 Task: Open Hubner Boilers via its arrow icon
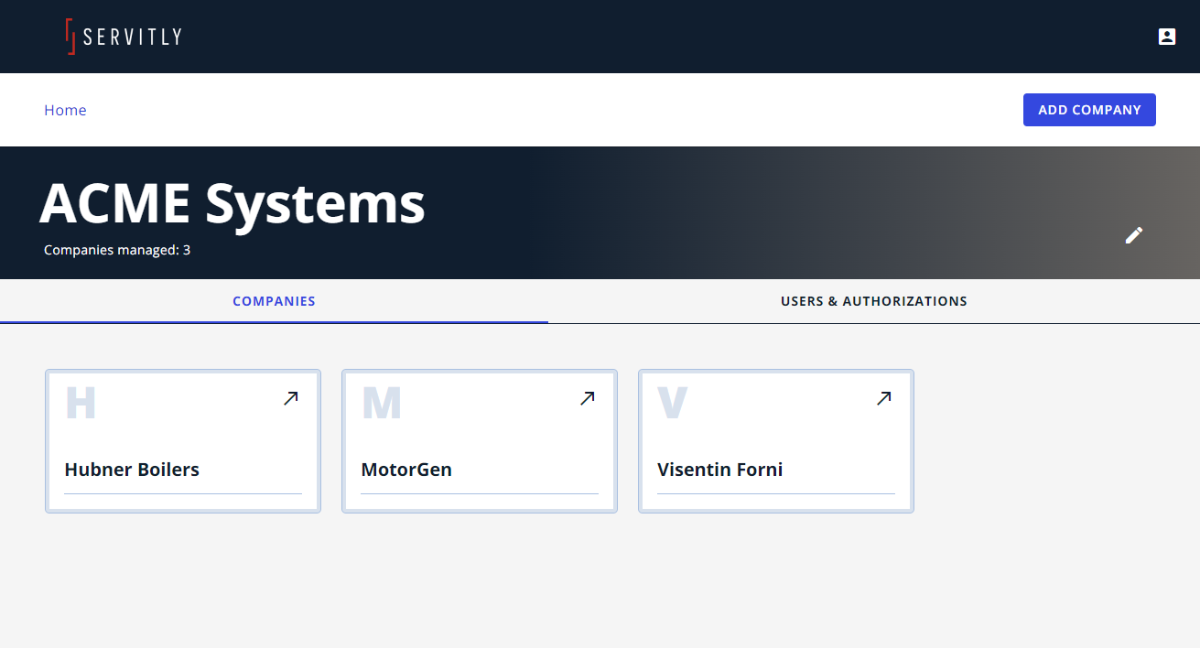[290, 398]
